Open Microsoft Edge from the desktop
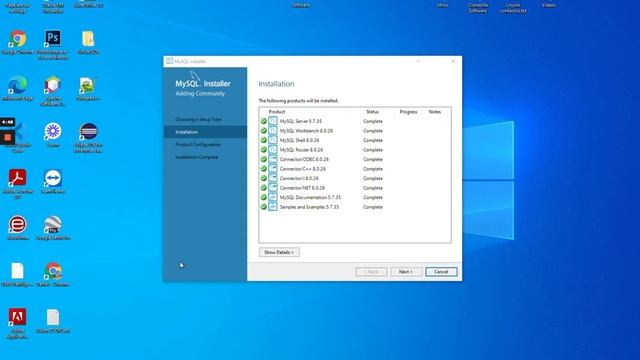The width and height of the screenshot is (640, 360). coord(18,85)
